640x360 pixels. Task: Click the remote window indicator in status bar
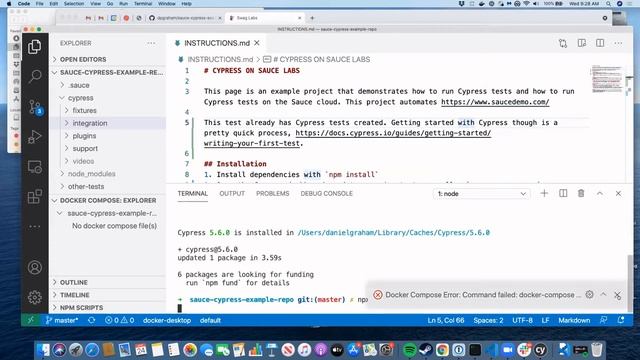tap(31, 320)
